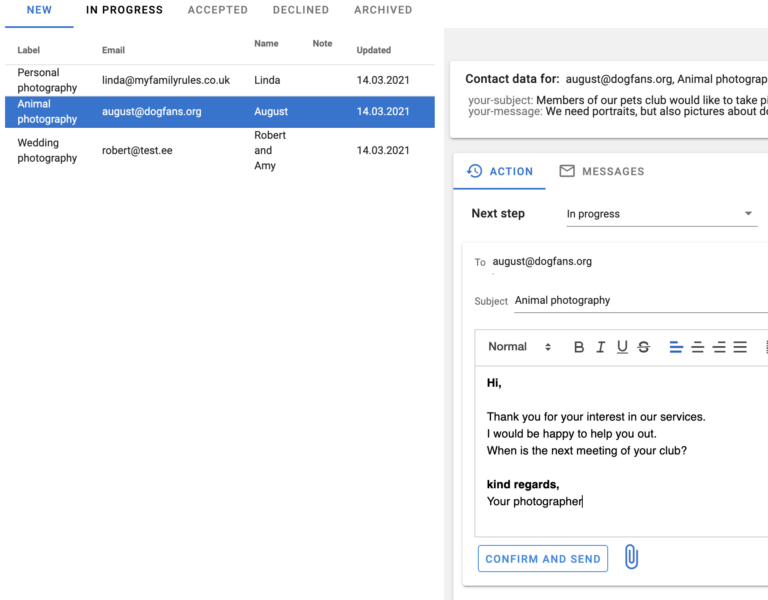Click the your-message line in contact data
Screen dimensions: 768x600
[x=618, y=112]
